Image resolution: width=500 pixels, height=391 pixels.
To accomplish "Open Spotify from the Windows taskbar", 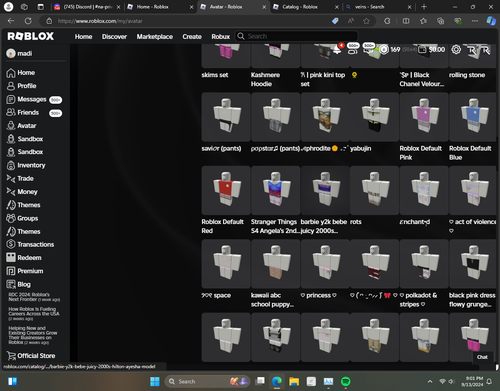I will coord(346,381).
